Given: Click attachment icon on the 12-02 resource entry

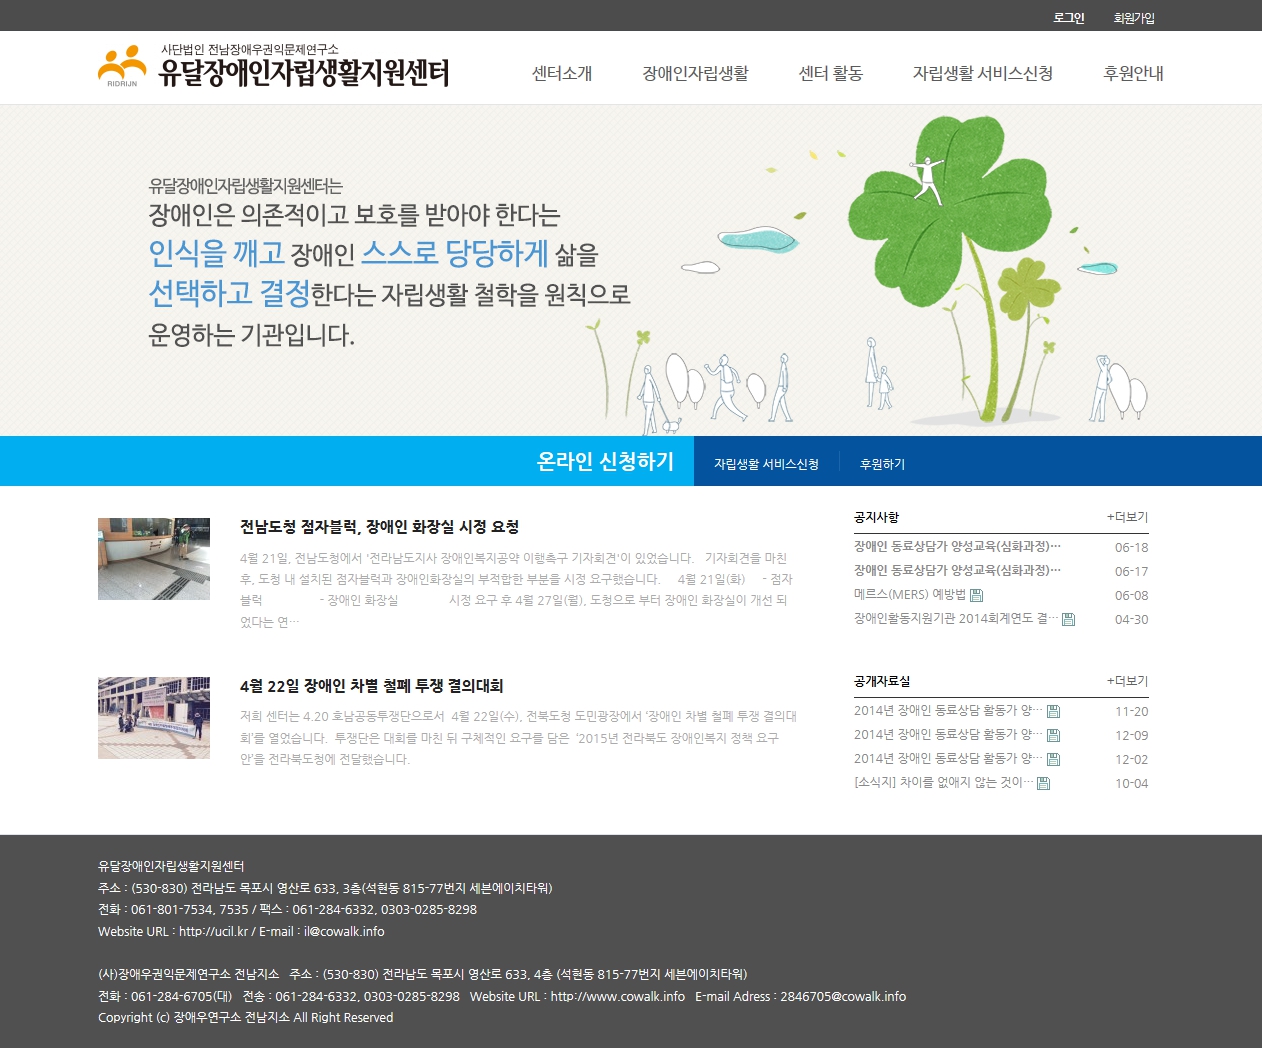Looking at the screenshot, I should [x=1053, y=759].
